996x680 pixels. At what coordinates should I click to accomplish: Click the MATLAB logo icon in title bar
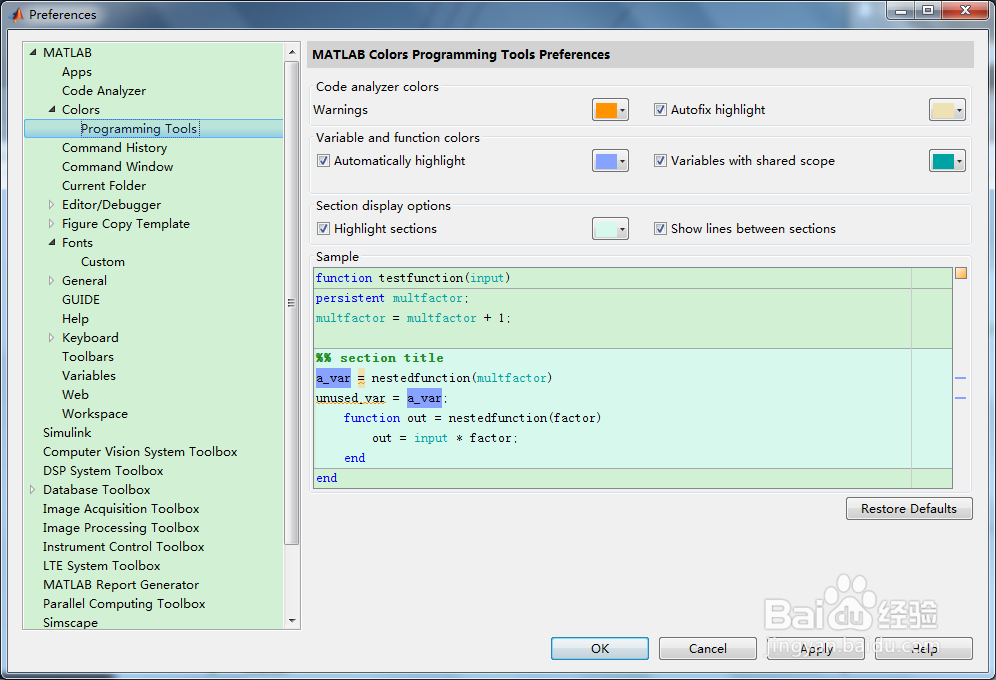pyautogui.click(x=17, y=14)
